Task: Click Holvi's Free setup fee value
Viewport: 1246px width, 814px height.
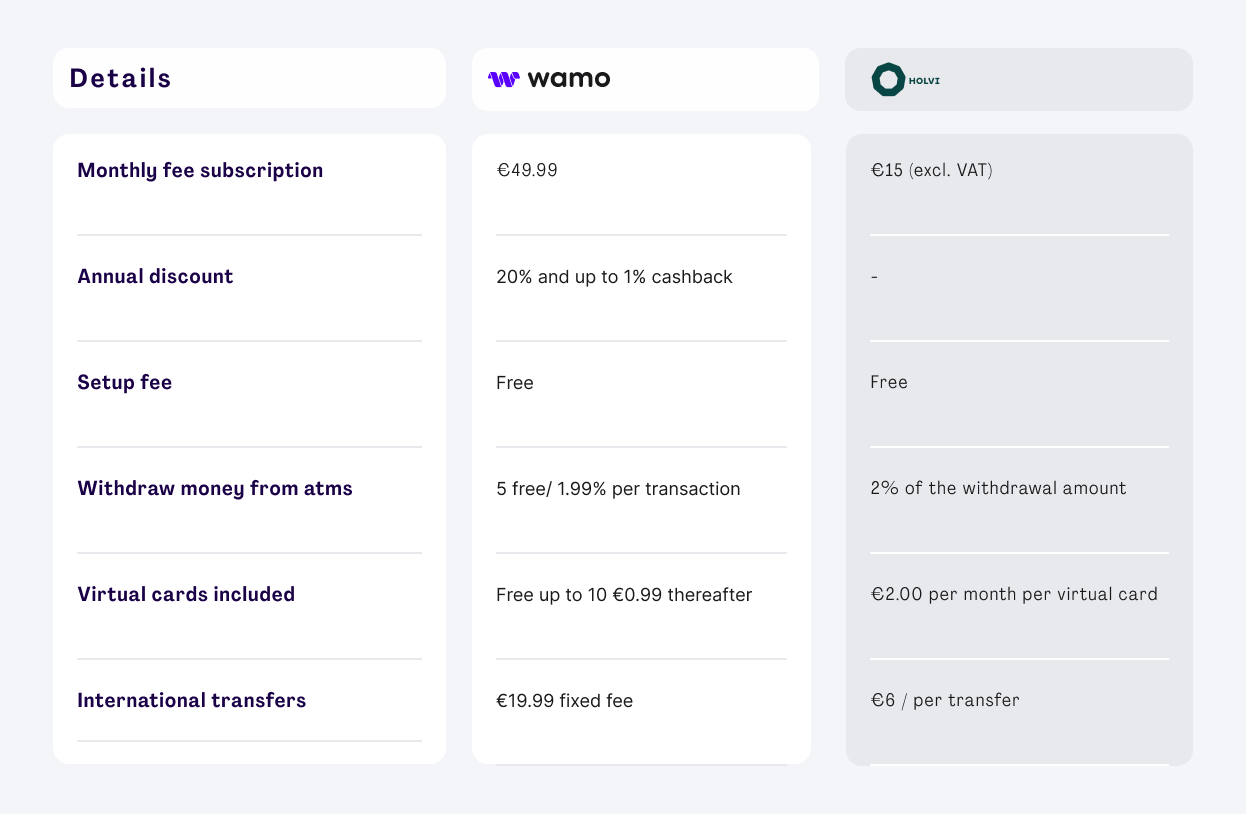Action: coord(889,382)
